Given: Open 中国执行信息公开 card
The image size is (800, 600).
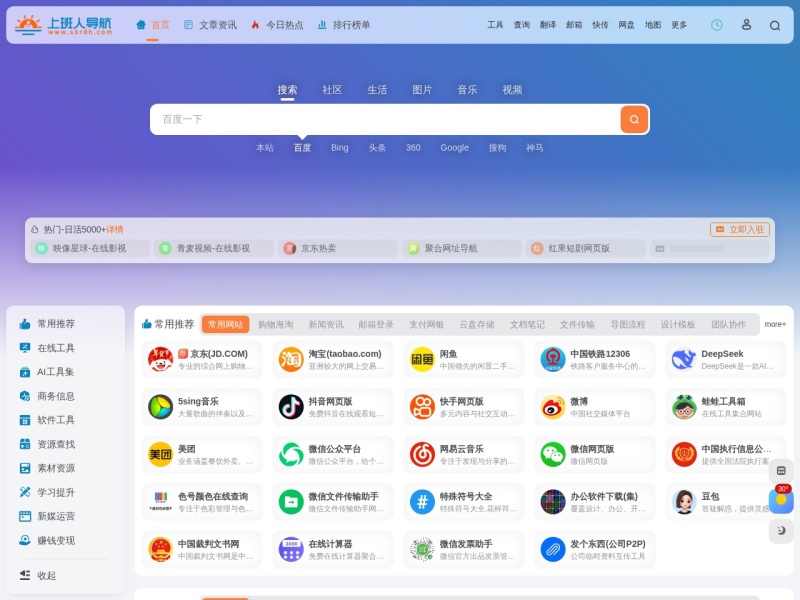Looking at the screenshot, I should pos(726,454).
